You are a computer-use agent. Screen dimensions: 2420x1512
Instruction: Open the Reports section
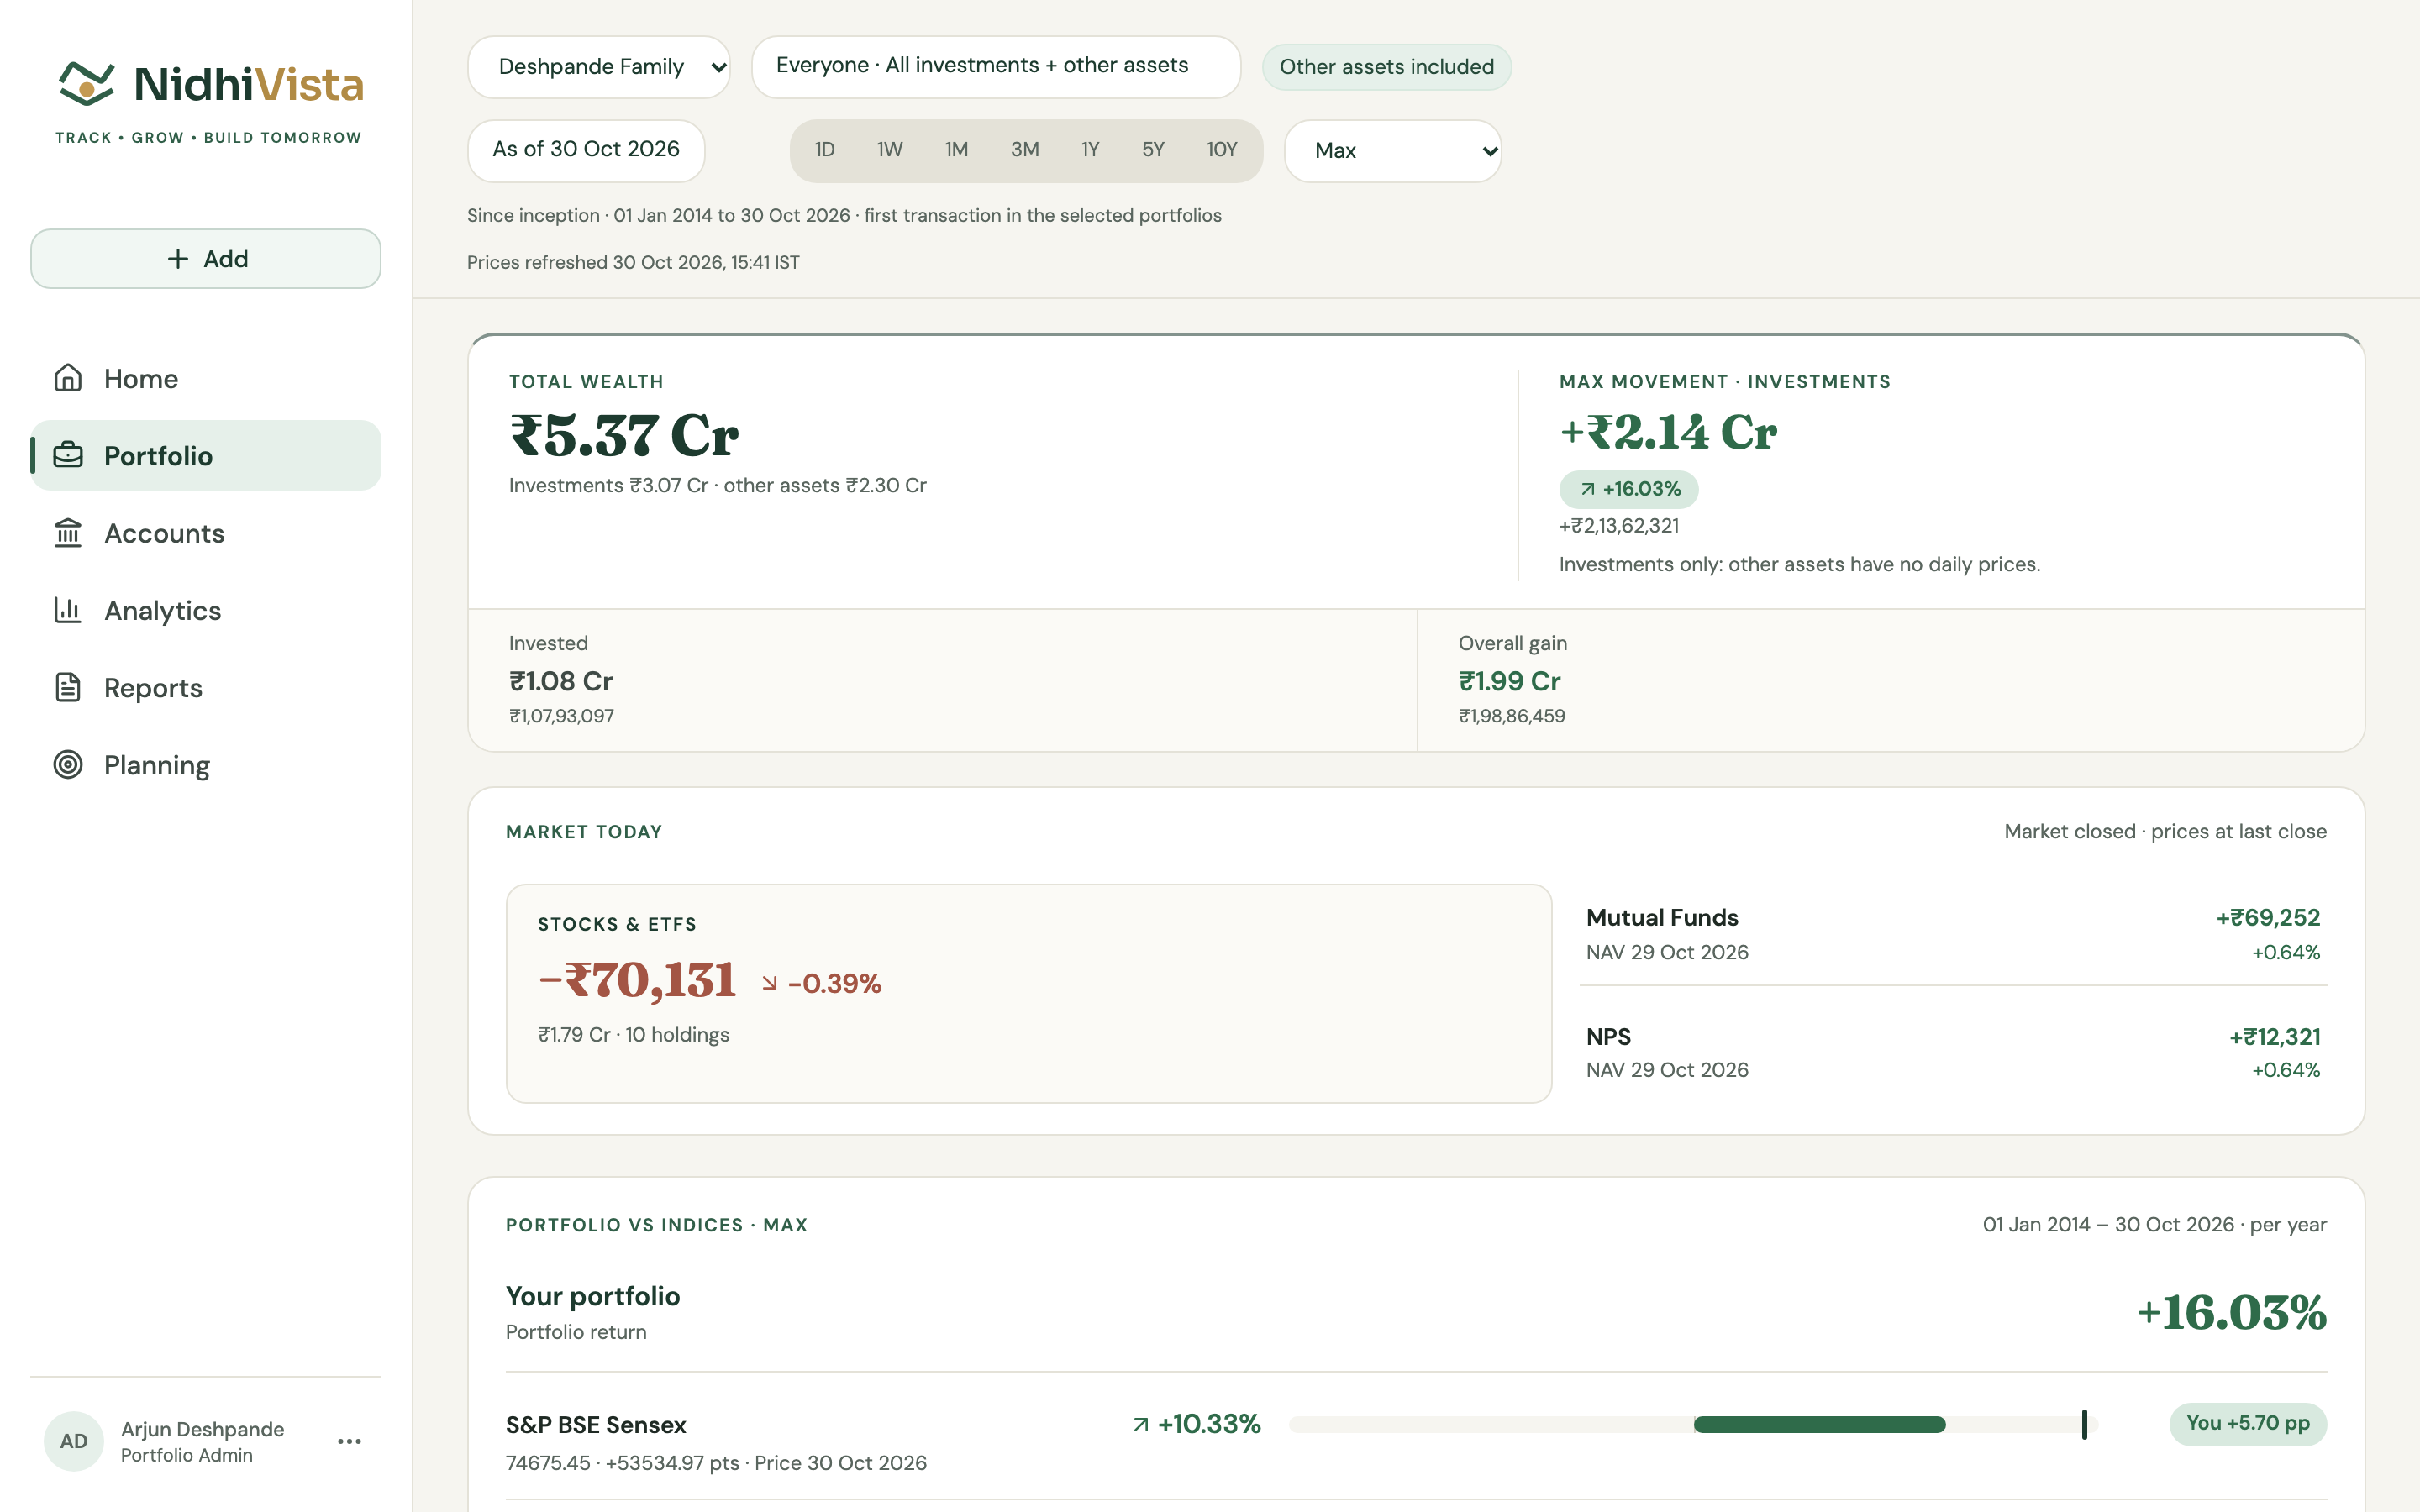click(x=206, y=687)
